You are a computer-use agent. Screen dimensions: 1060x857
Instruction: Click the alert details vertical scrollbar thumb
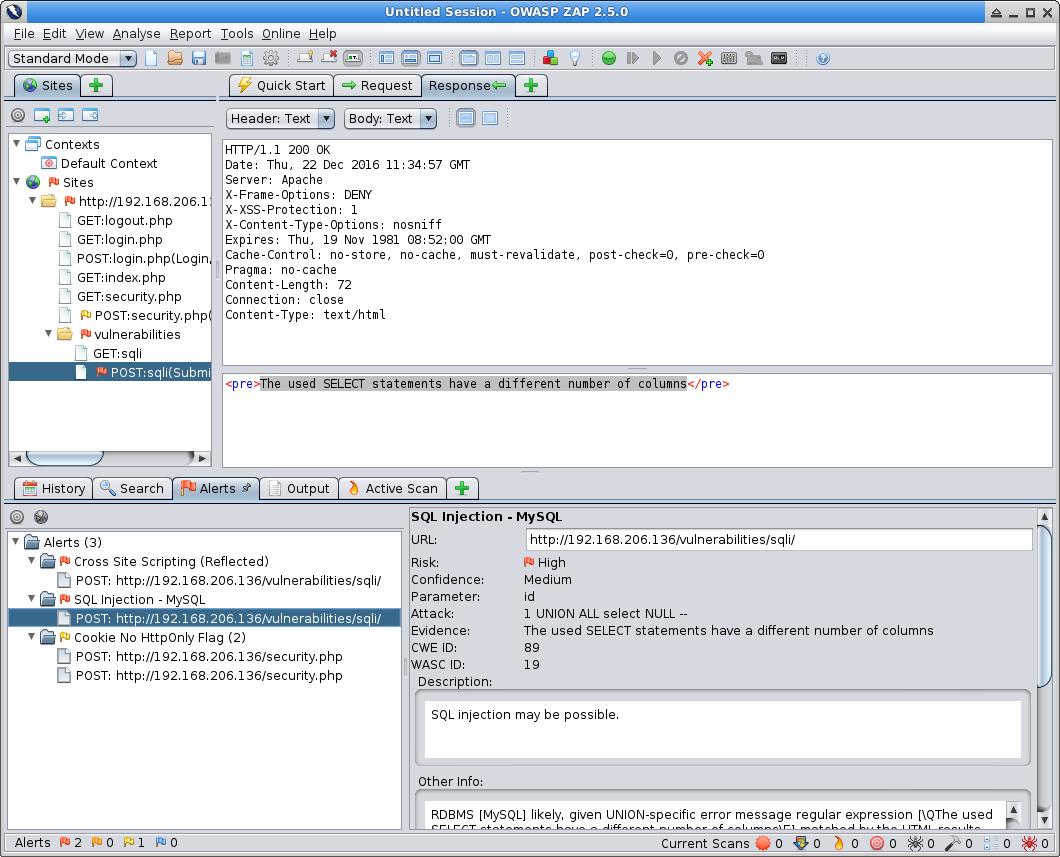pos(1044,606)
